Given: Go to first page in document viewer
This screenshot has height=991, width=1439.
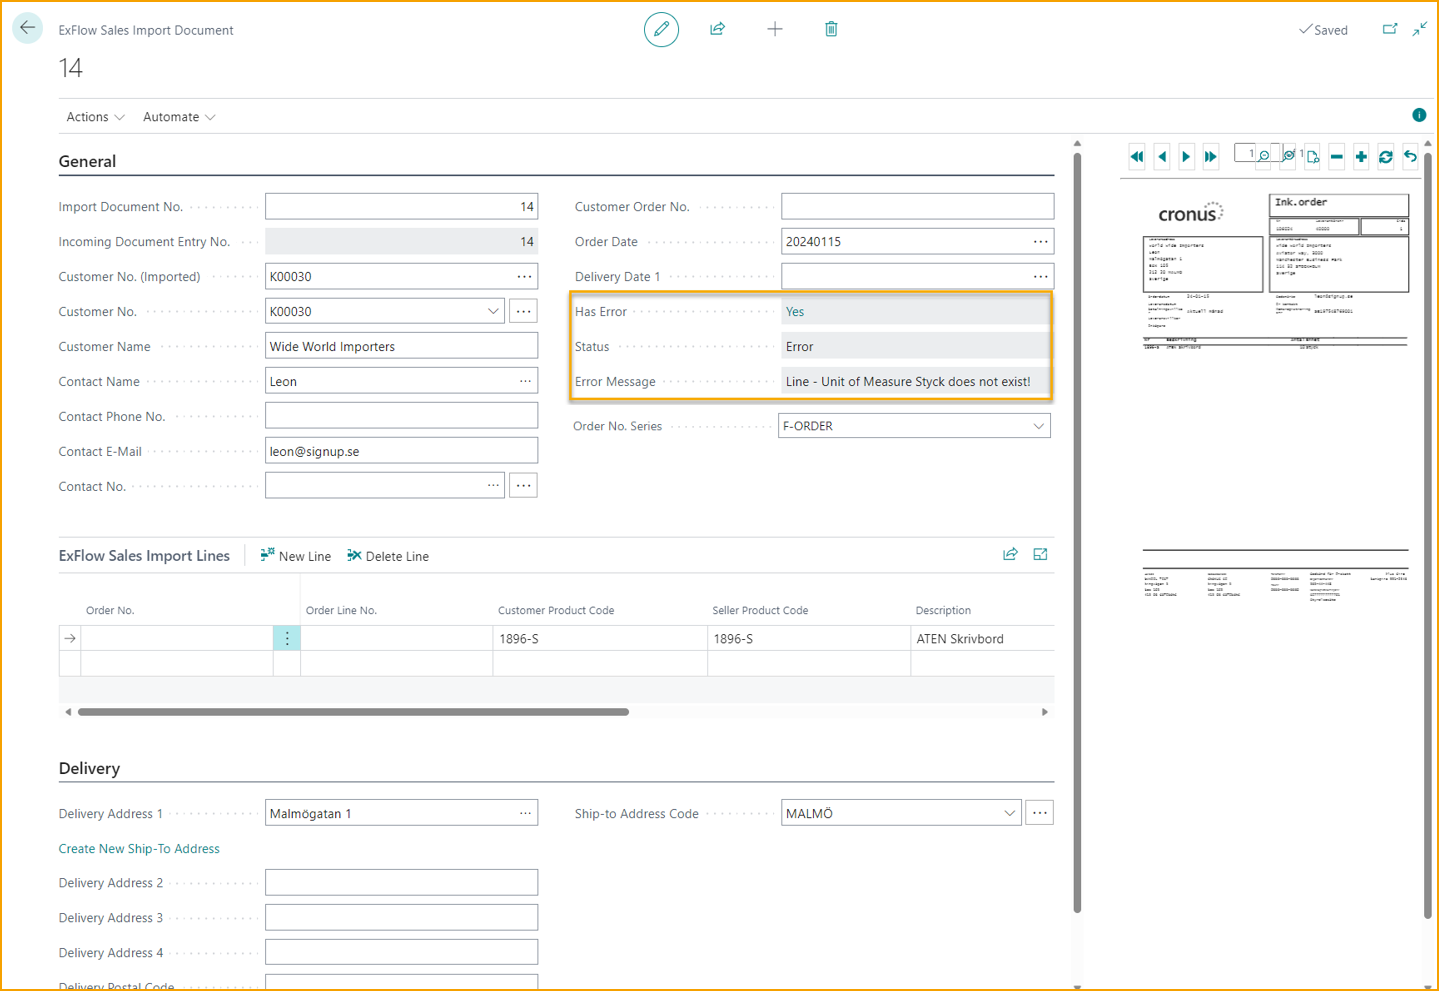Looking at the screenshot, I should click(1137, 156).
